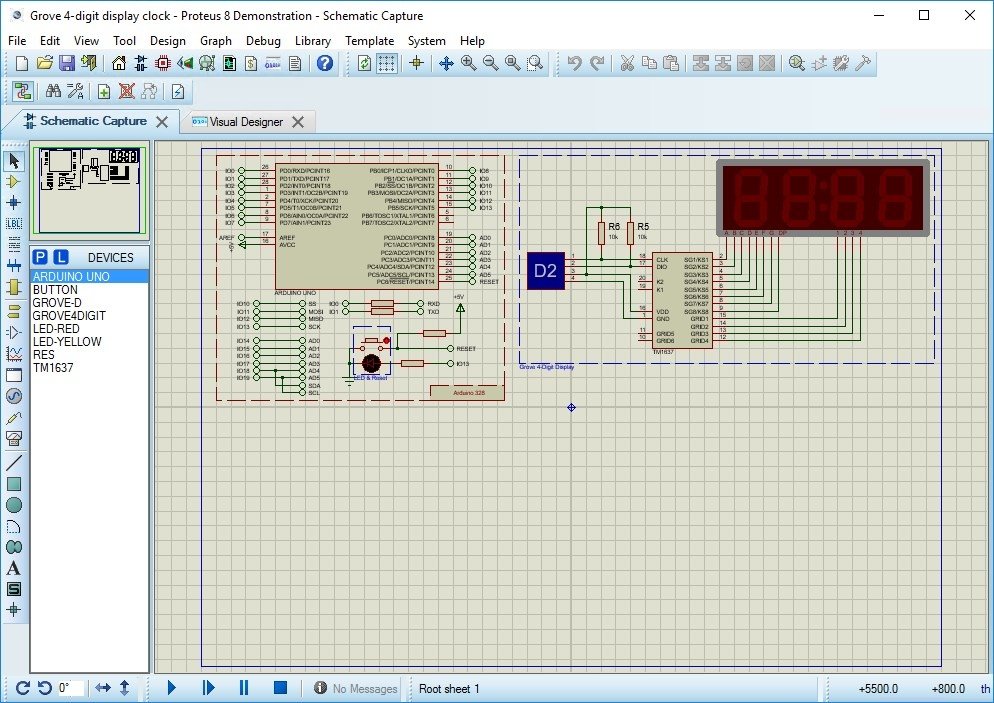Click the P pick devices button
Viewport: 994px width, 703px height.
(x=41, y=257)
